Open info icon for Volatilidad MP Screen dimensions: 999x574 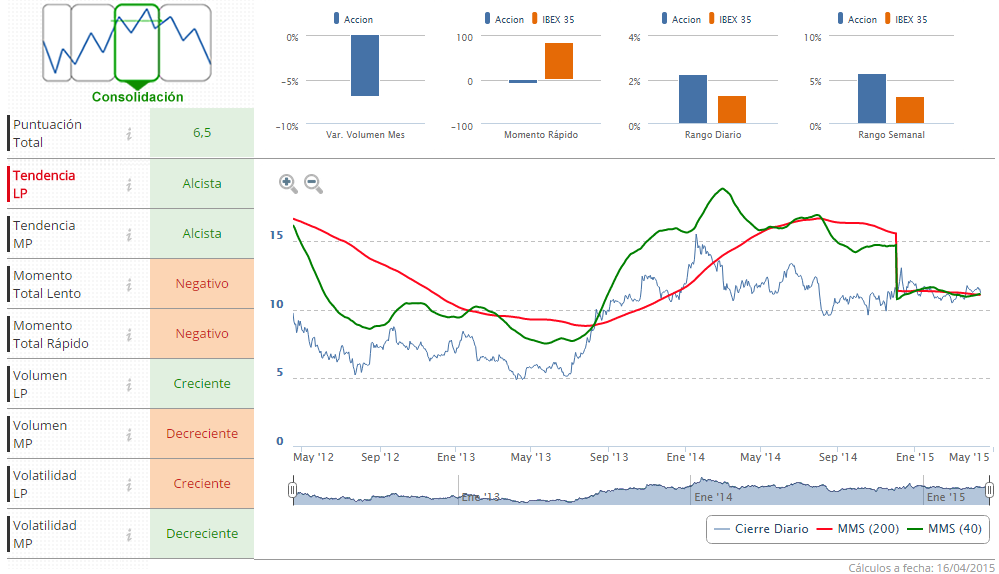(x=129, y=534)
